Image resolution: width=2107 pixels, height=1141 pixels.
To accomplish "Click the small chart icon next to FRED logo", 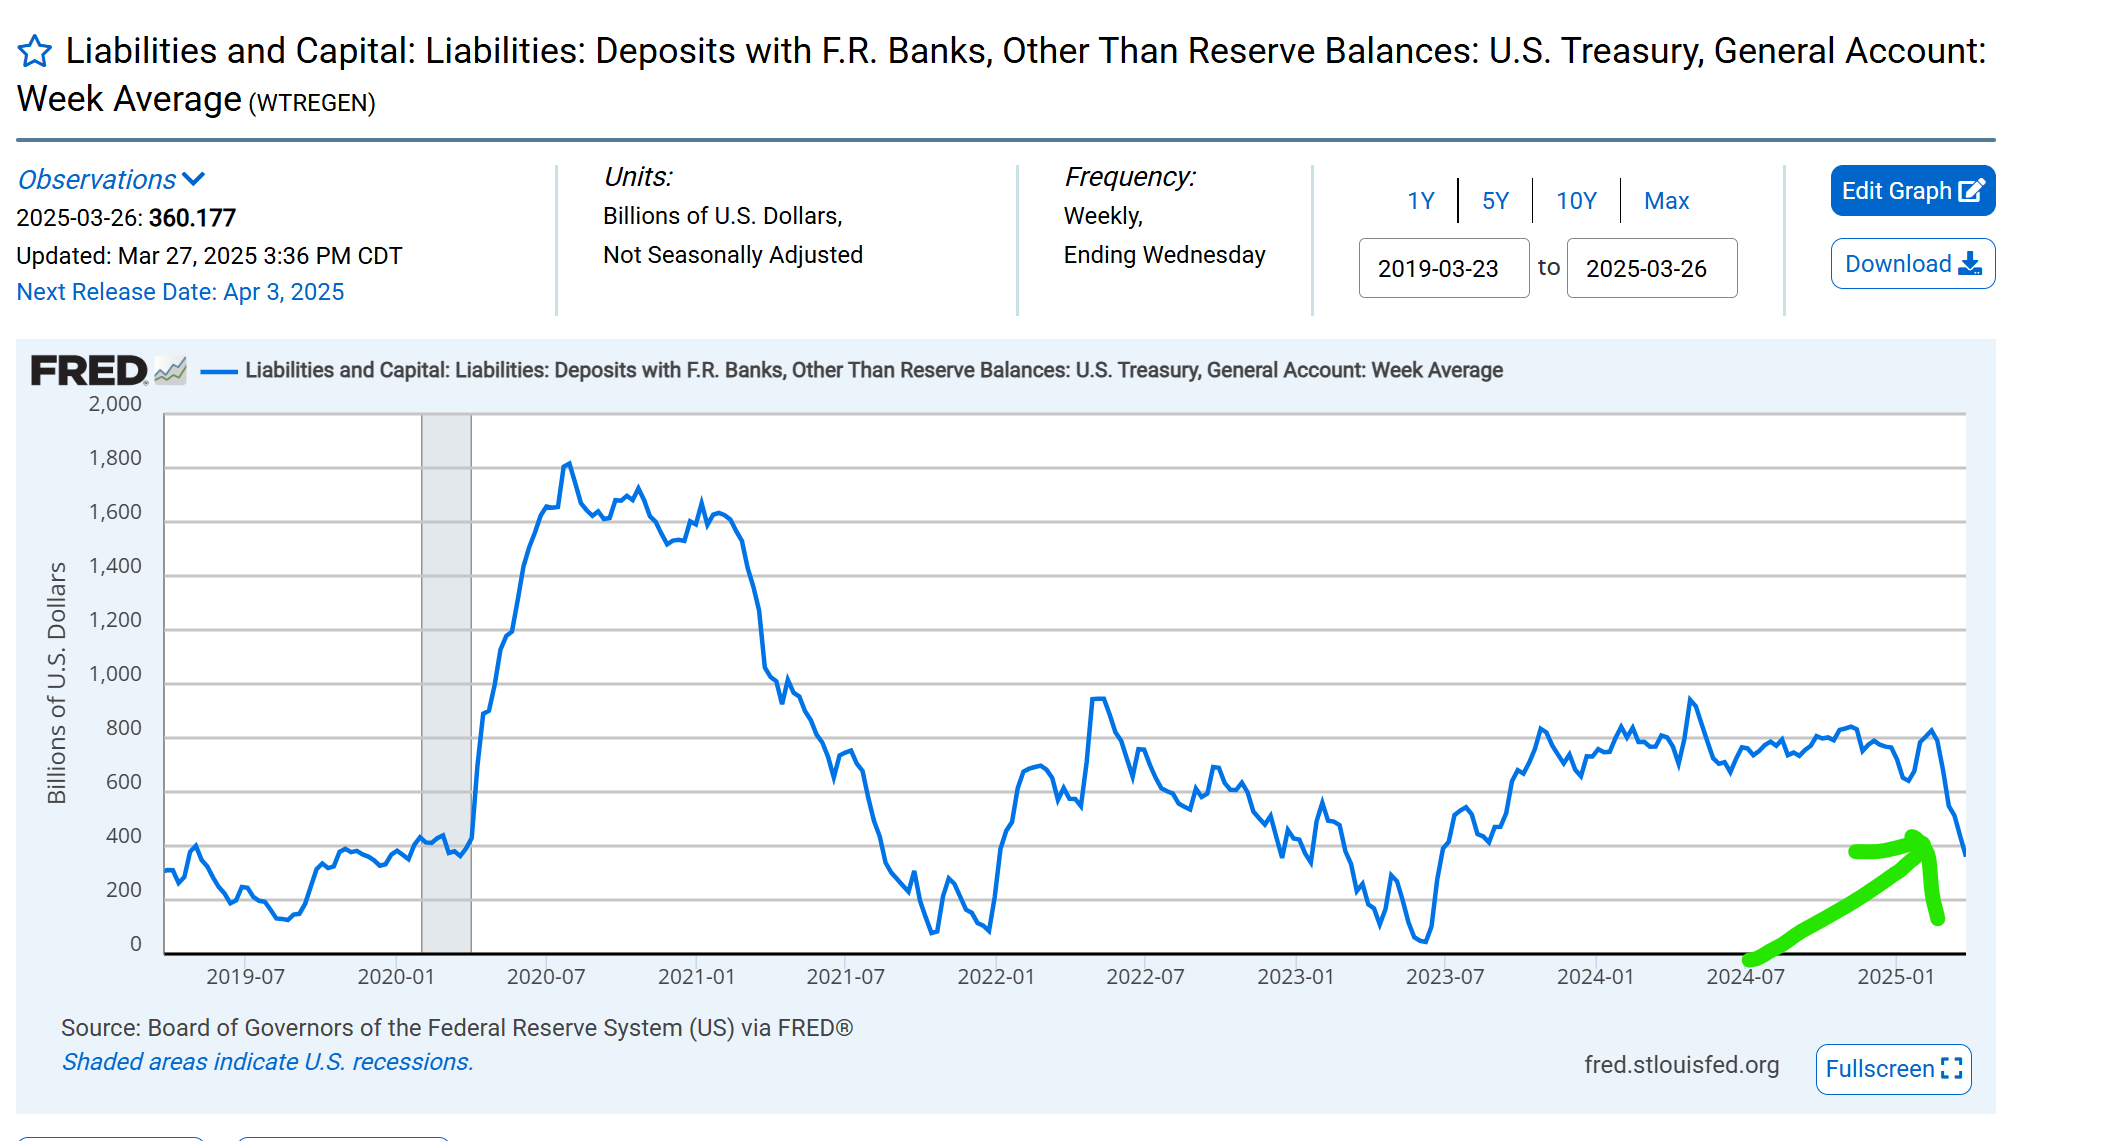I will click(x=171, y=371).
